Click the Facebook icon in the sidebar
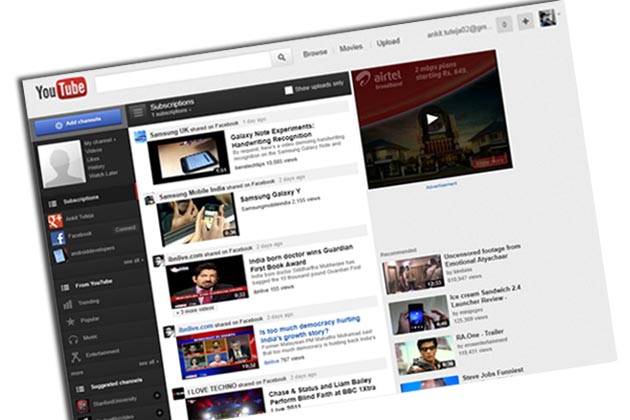Screen dimensions: 630x420 pos(59,238)
